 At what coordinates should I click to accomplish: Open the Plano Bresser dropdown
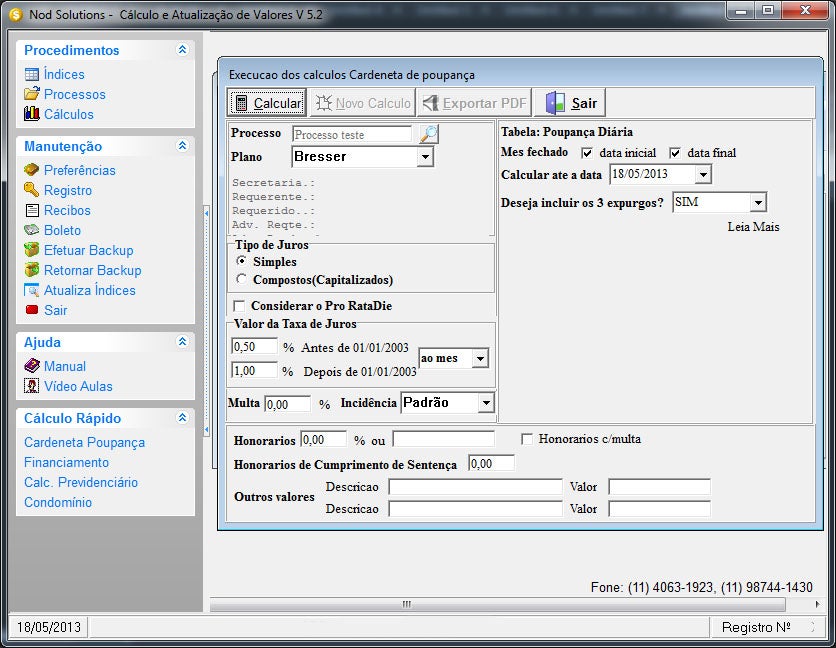(x=425, y=157)
